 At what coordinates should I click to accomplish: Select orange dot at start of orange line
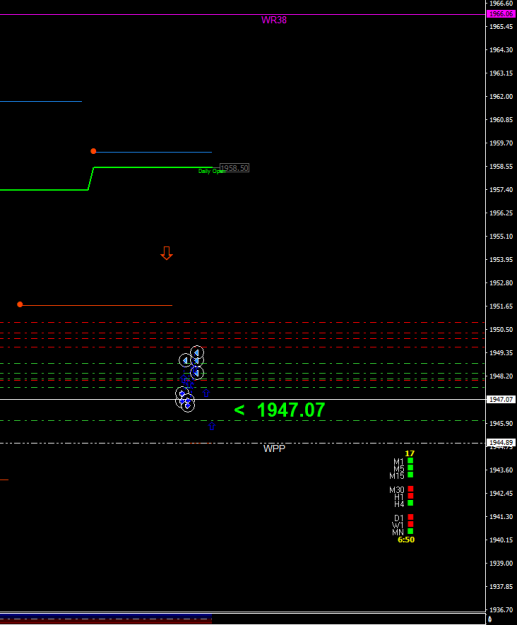(20, 305)
